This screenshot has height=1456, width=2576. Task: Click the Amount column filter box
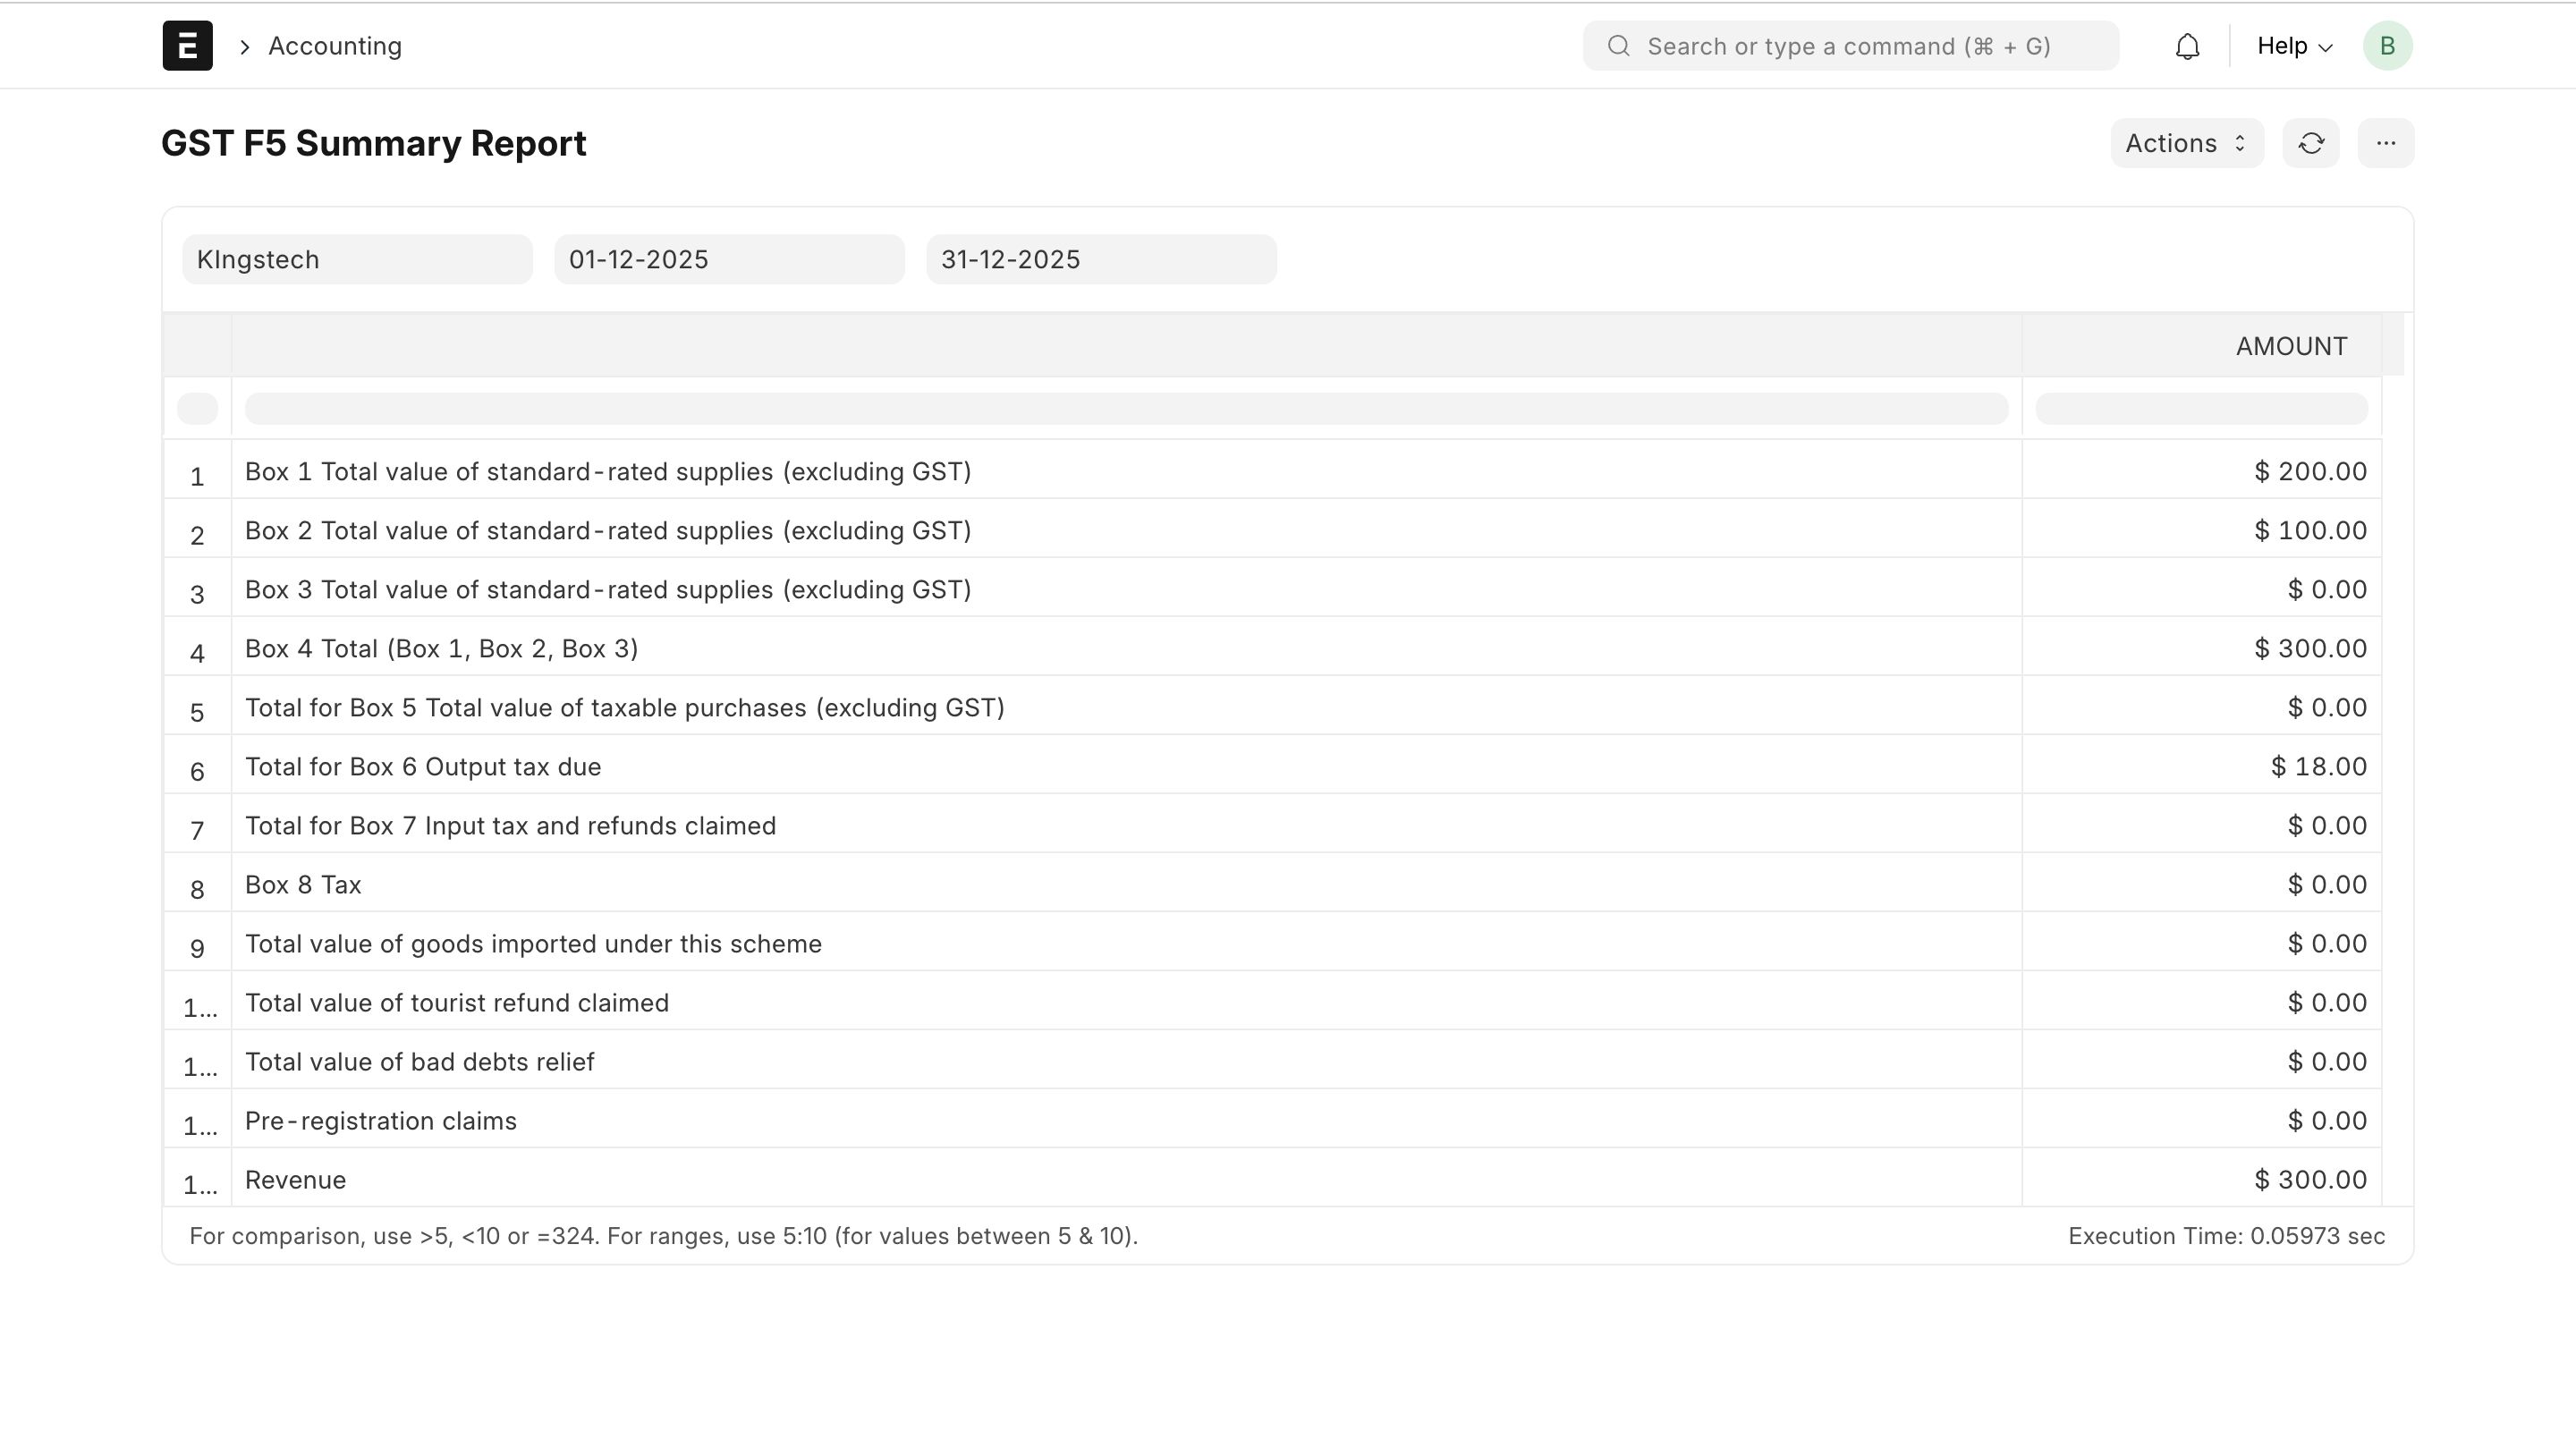click(2201, 409)
